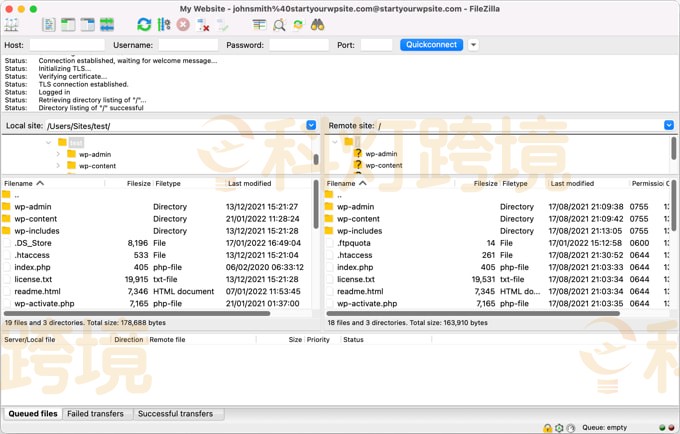This screenshot has height=434, width=680.
Task: Sort remote files by Permissions column
Action: point(647,183)
